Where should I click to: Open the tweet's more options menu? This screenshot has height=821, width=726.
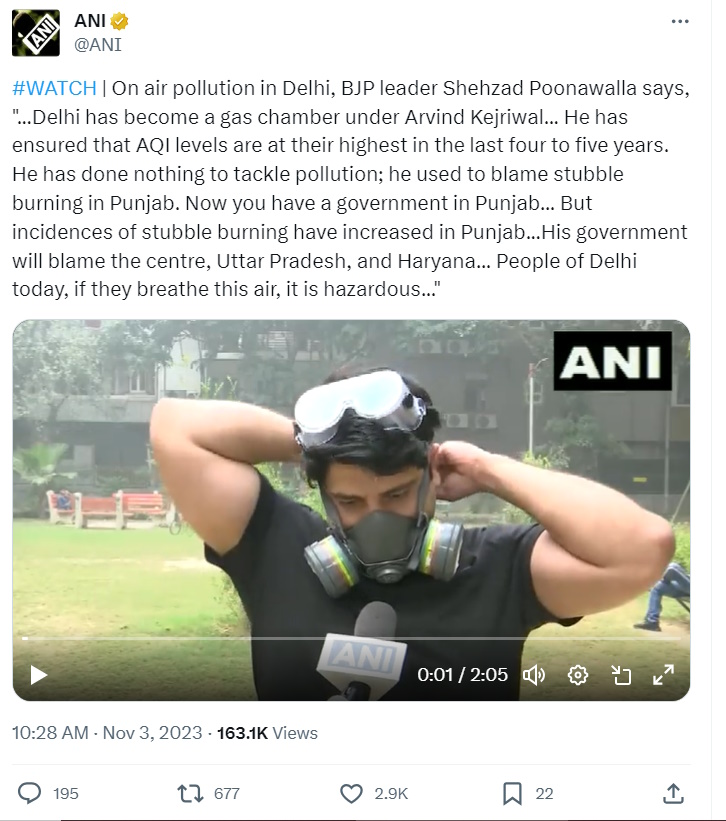680,21
